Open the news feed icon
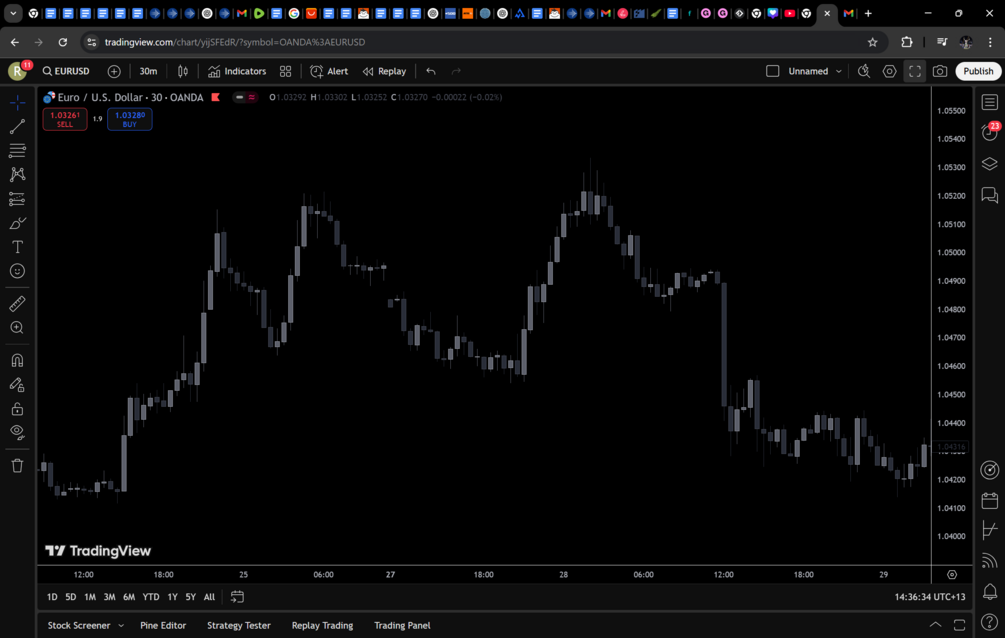This screenshot has width=1005, height=638. (990, 561)
